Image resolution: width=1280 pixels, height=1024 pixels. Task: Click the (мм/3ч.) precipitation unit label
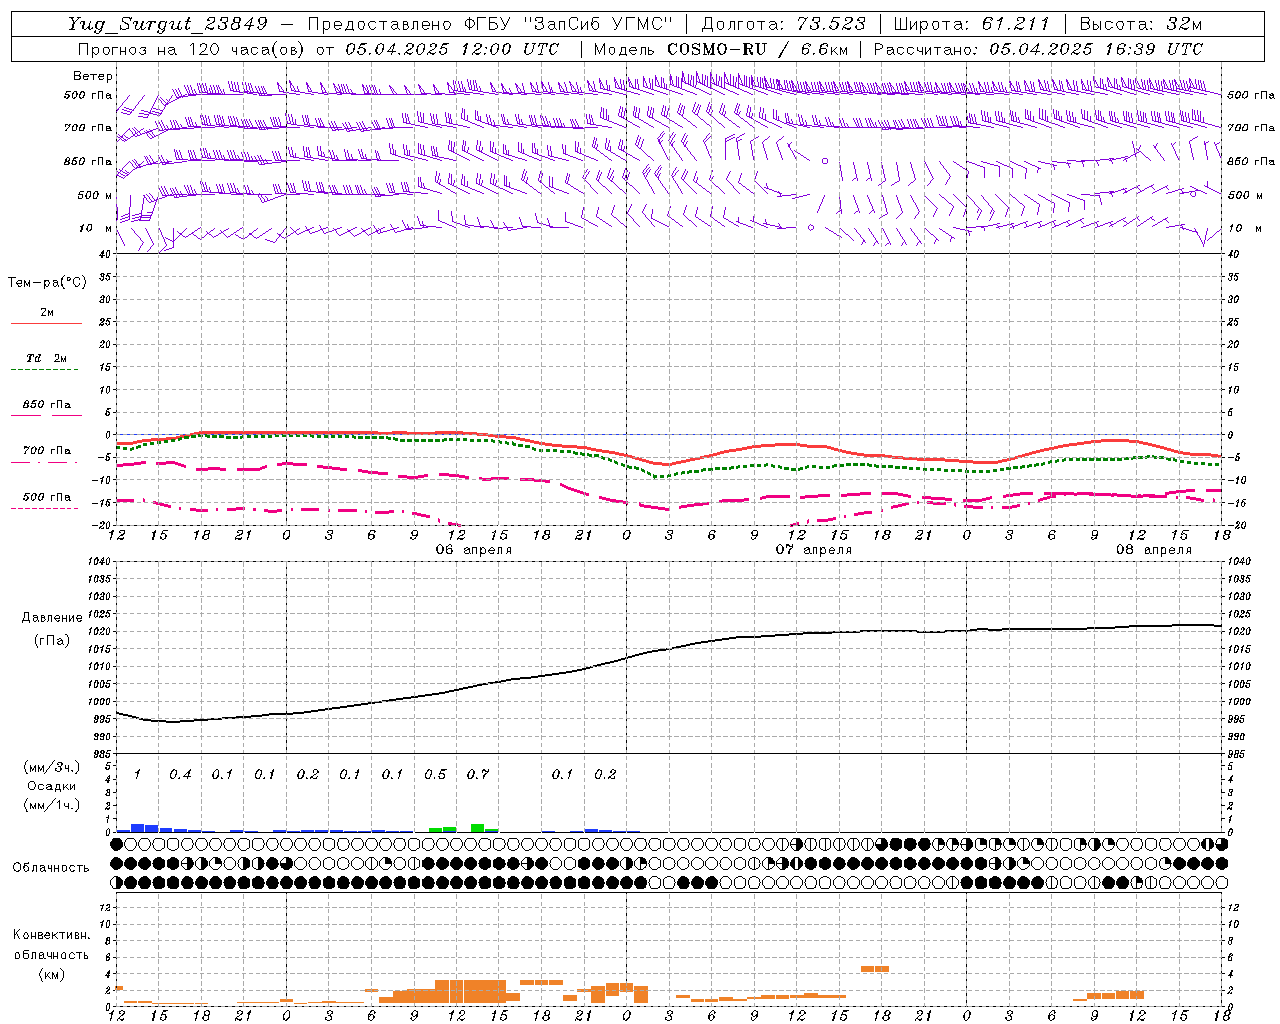pyautogui.click(x=52, y=768)
